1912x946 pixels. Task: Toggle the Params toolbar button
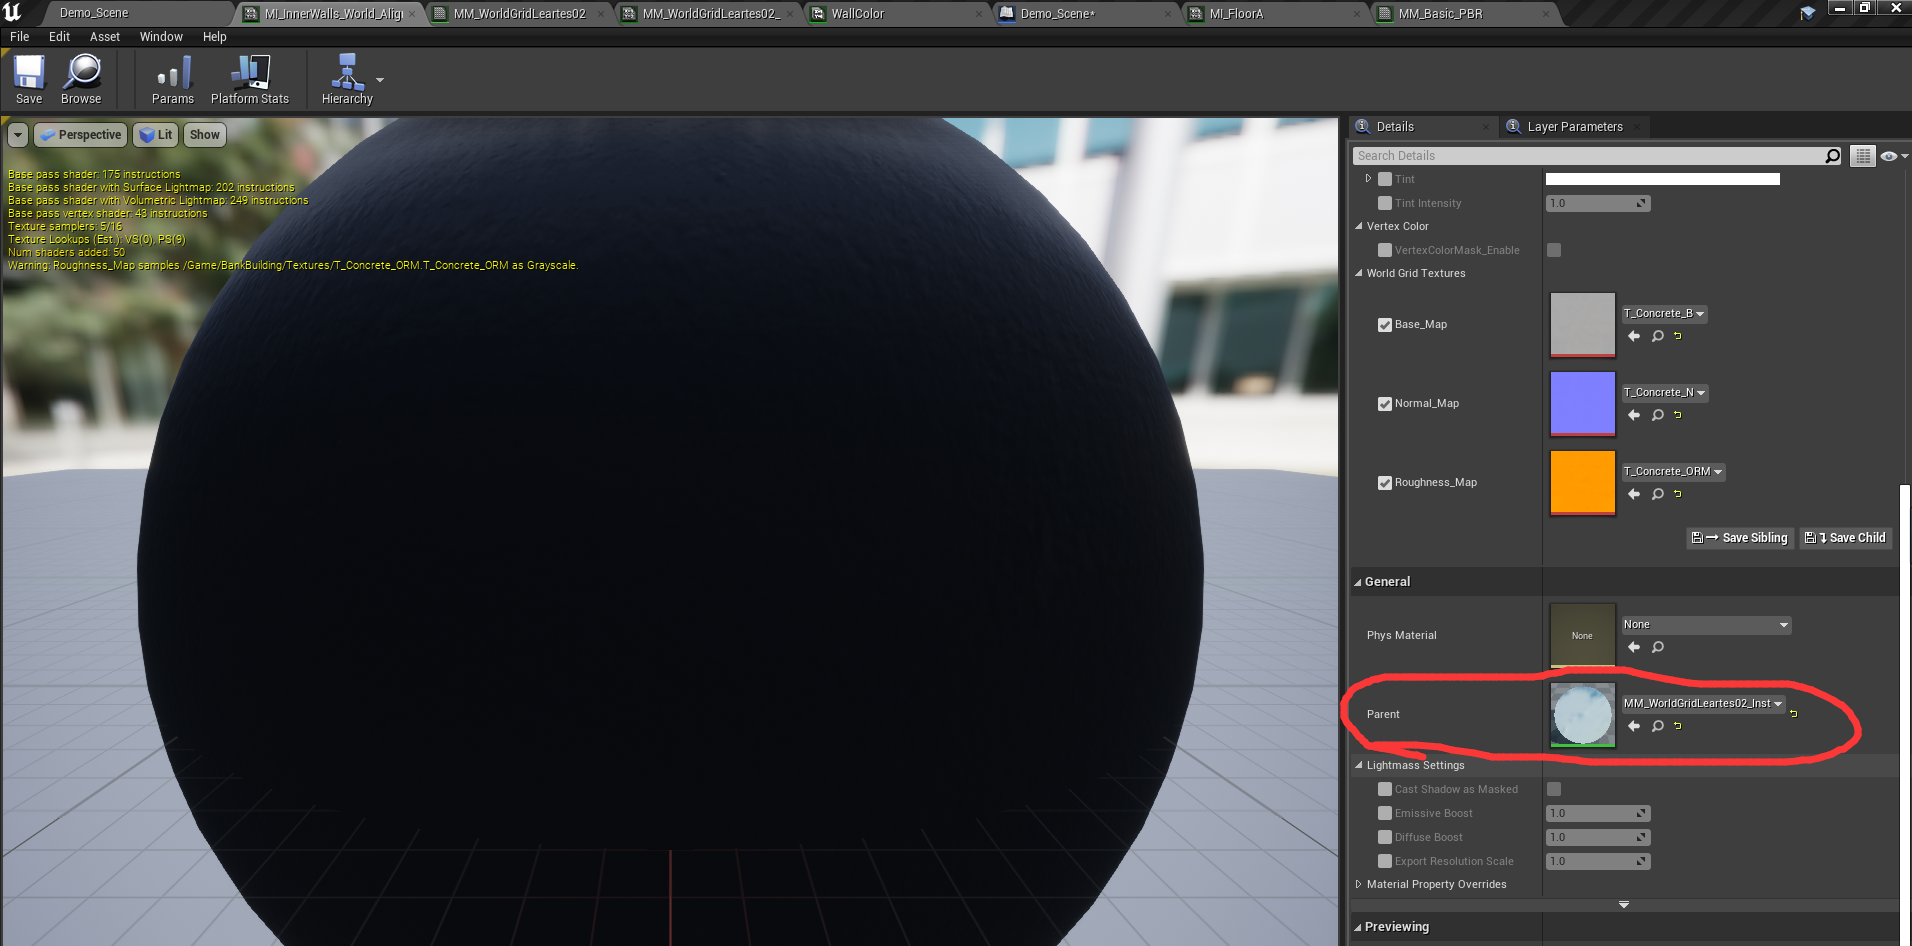coord(173,79)
